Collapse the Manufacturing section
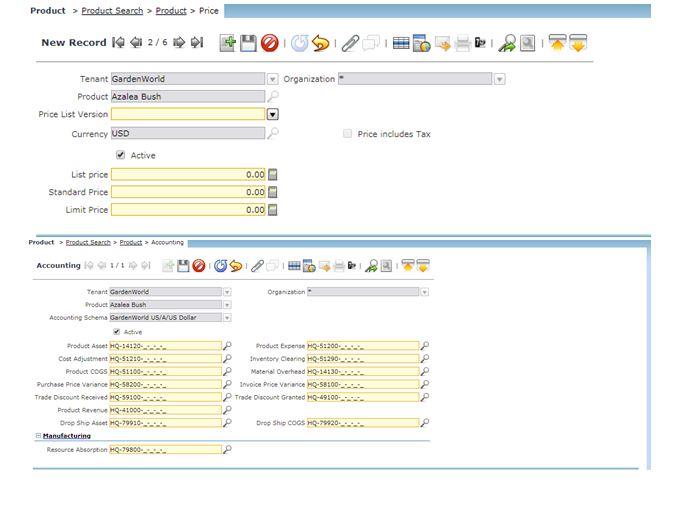The width and height of the screenshot is (700, 521). tap(38, 436)
